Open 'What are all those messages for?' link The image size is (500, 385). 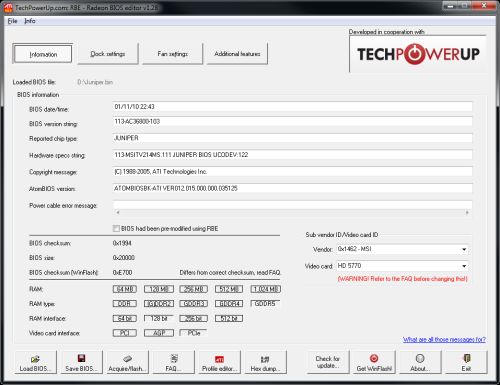tap(444, 339)
